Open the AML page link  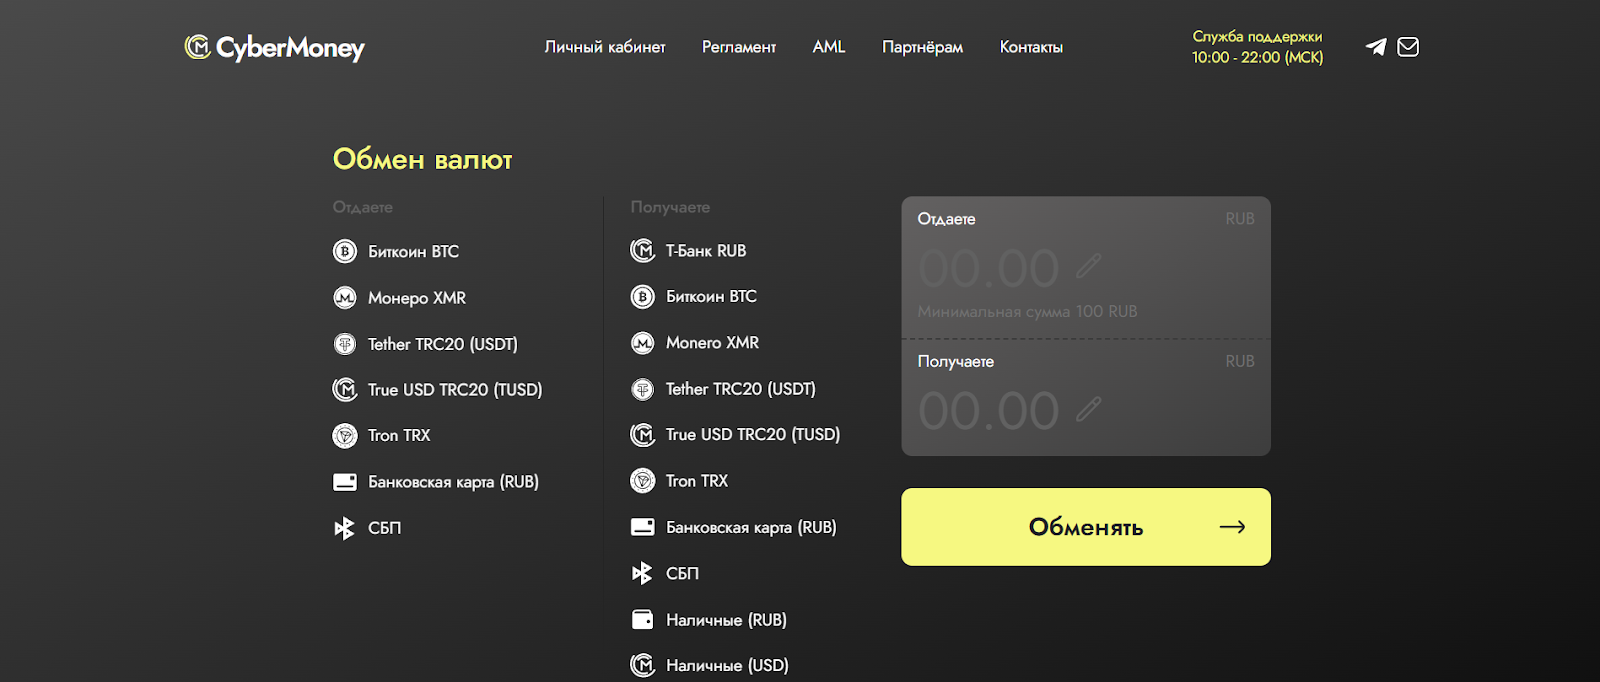pyautogui.click(x=829, y=47)
